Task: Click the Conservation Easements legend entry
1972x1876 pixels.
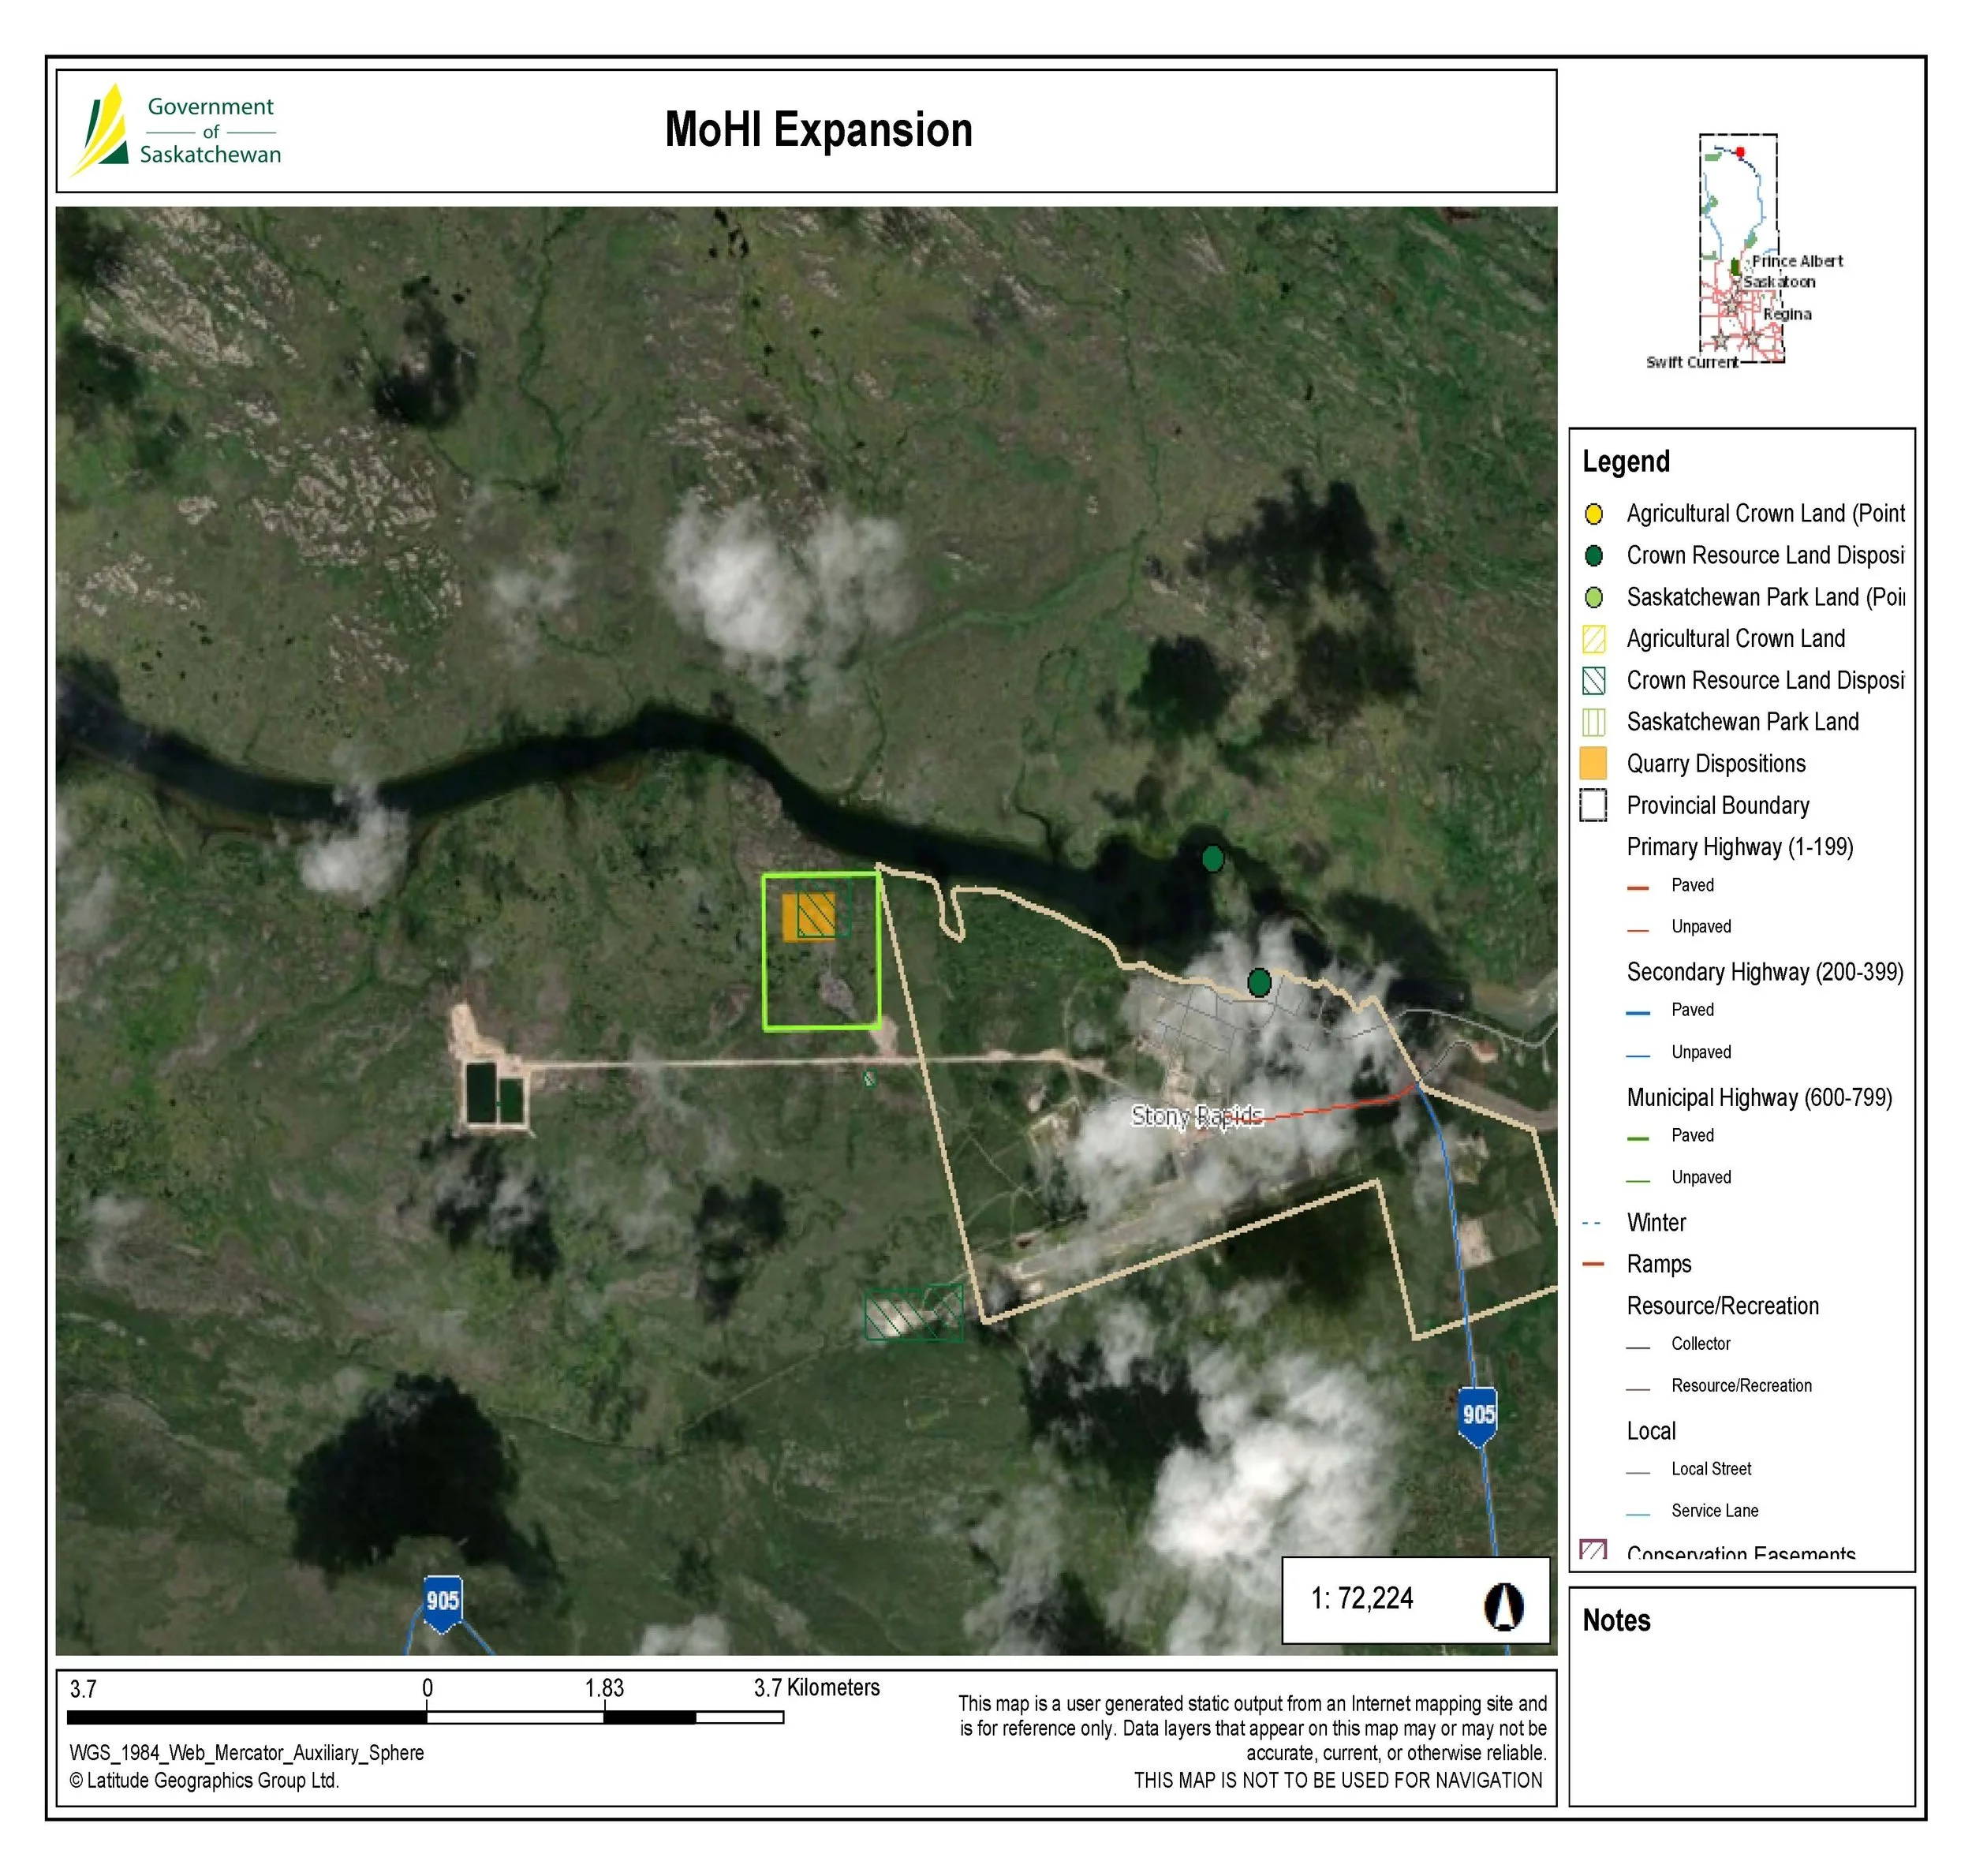Action: click(x=1739, y=1553)
